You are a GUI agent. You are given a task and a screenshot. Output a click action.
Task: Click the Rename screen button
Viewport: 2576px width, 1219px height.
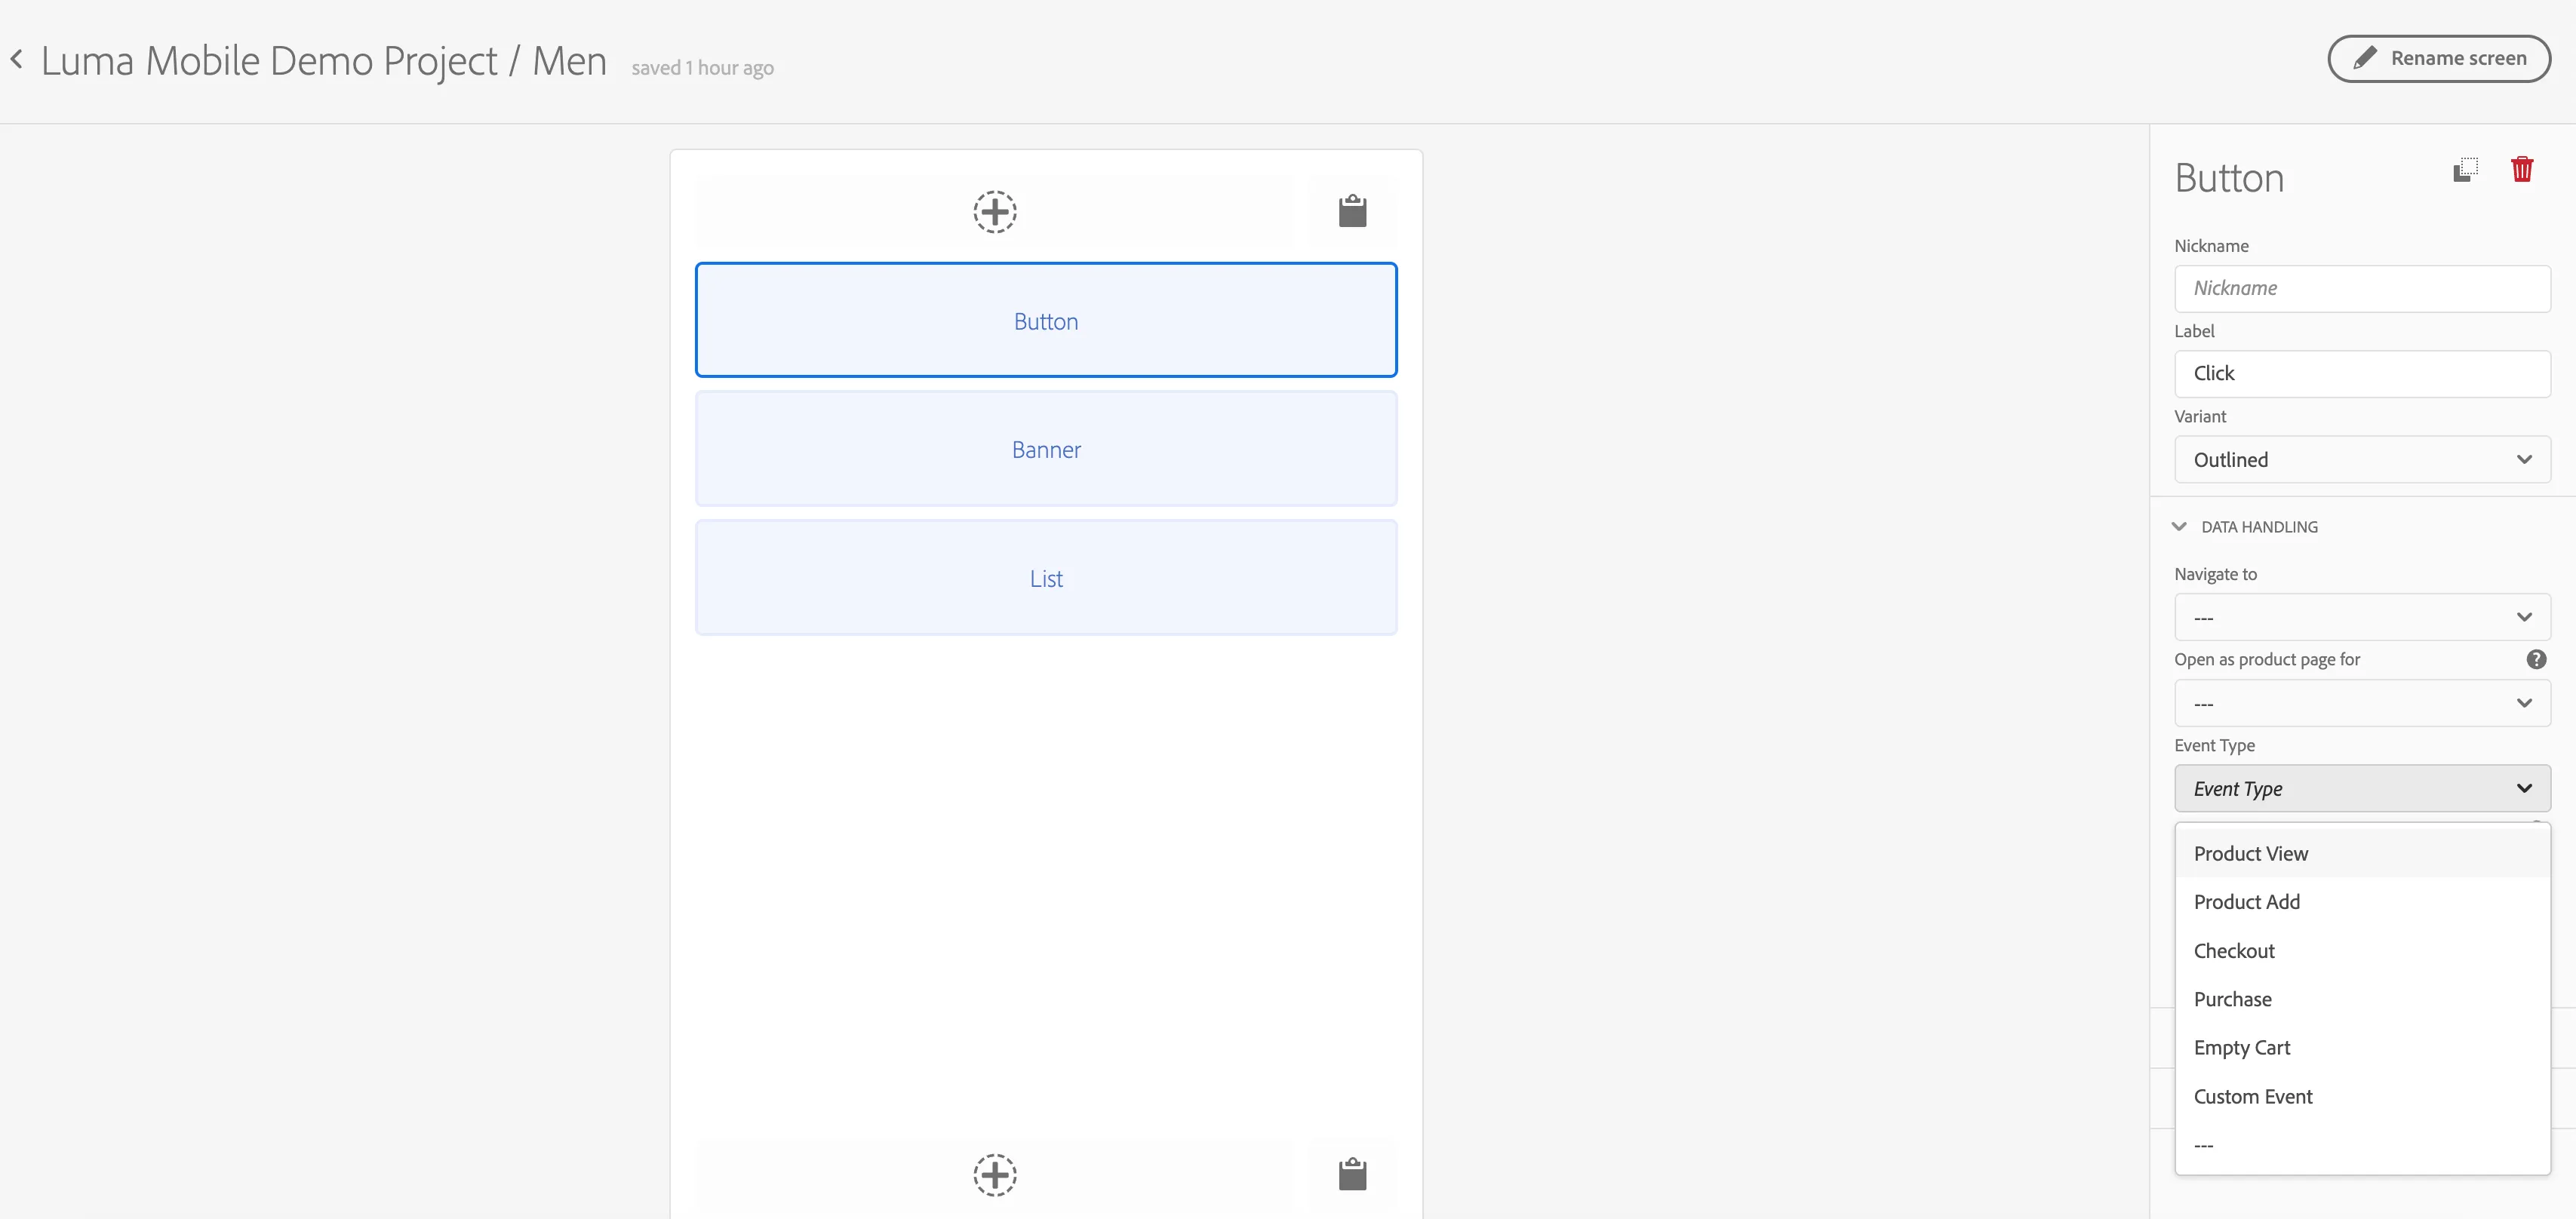point(2438,58)
